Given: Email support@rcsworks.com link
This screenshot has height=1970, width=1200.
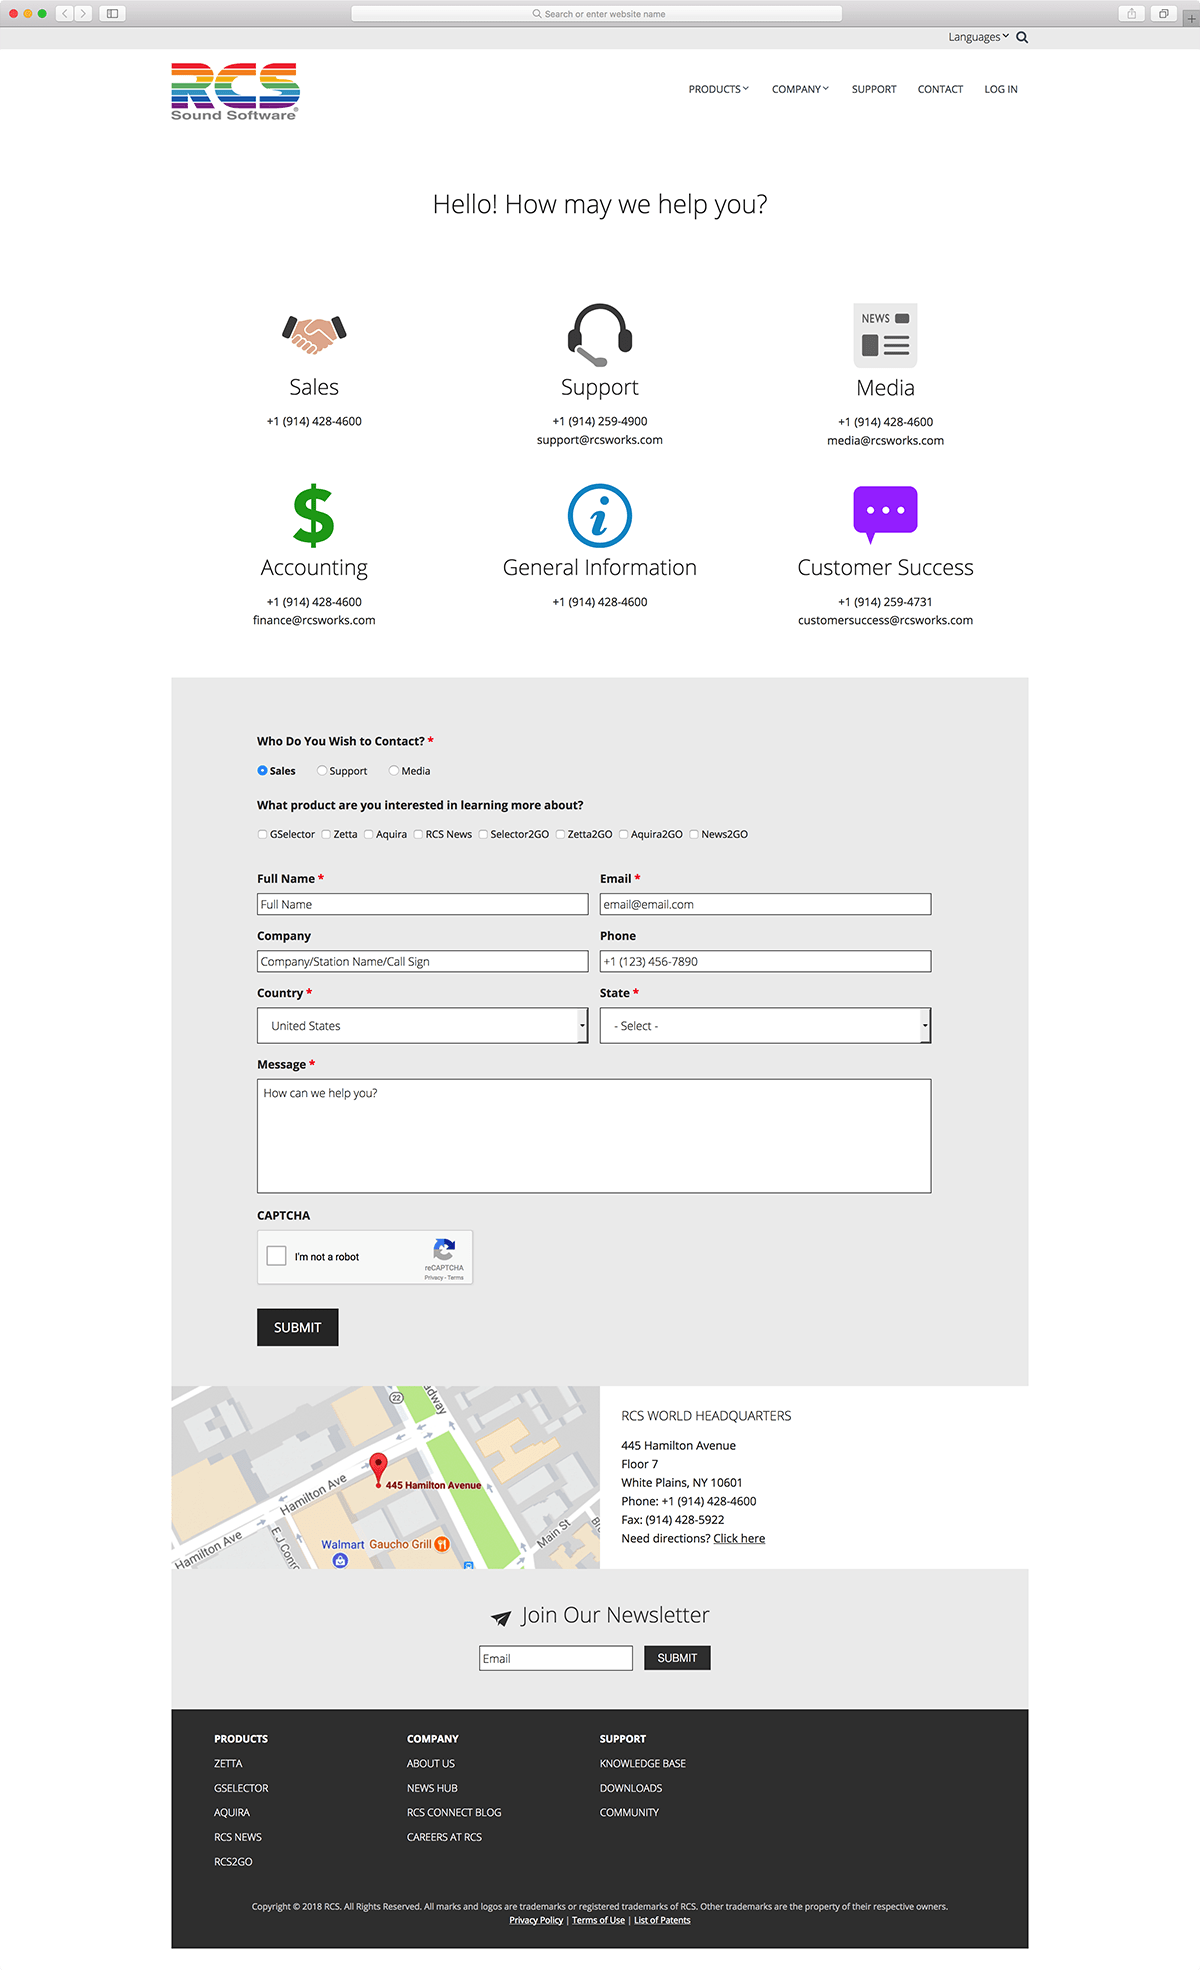Looking at the screenshot, I should pos(600,440).
